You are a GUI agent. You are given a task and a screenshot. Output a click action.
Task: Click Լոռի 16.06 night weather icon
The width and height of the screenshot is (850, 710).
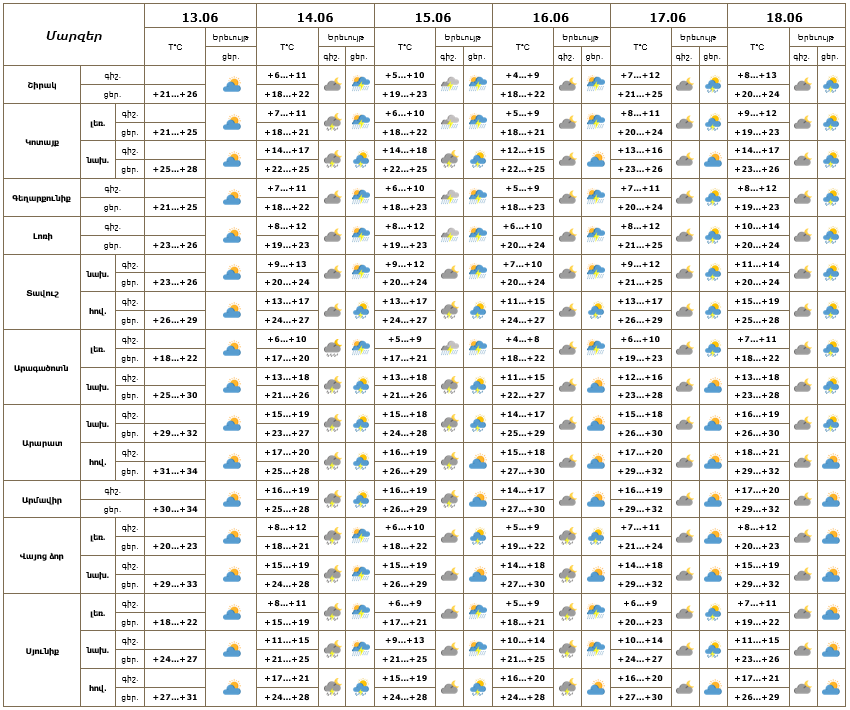coord(568,236)
